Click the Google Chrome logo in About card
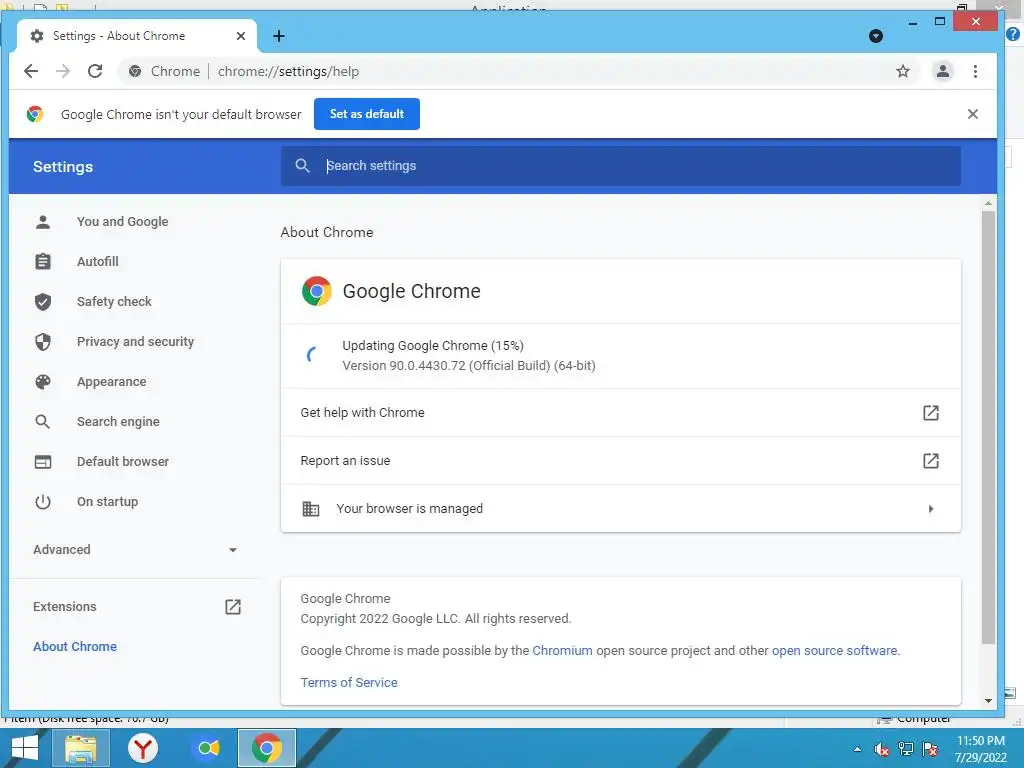The height and width of the screenshot is (768, 1024). pos(317,291)
